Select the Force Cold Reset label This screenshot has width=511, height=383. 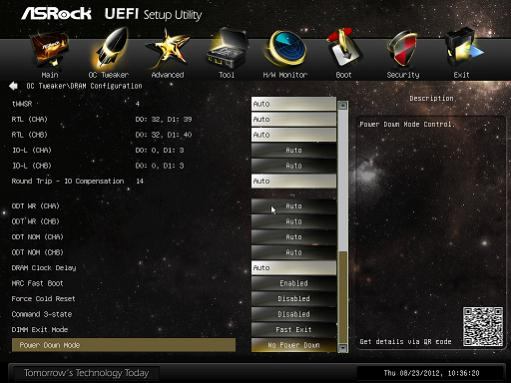tap(43, 299)
